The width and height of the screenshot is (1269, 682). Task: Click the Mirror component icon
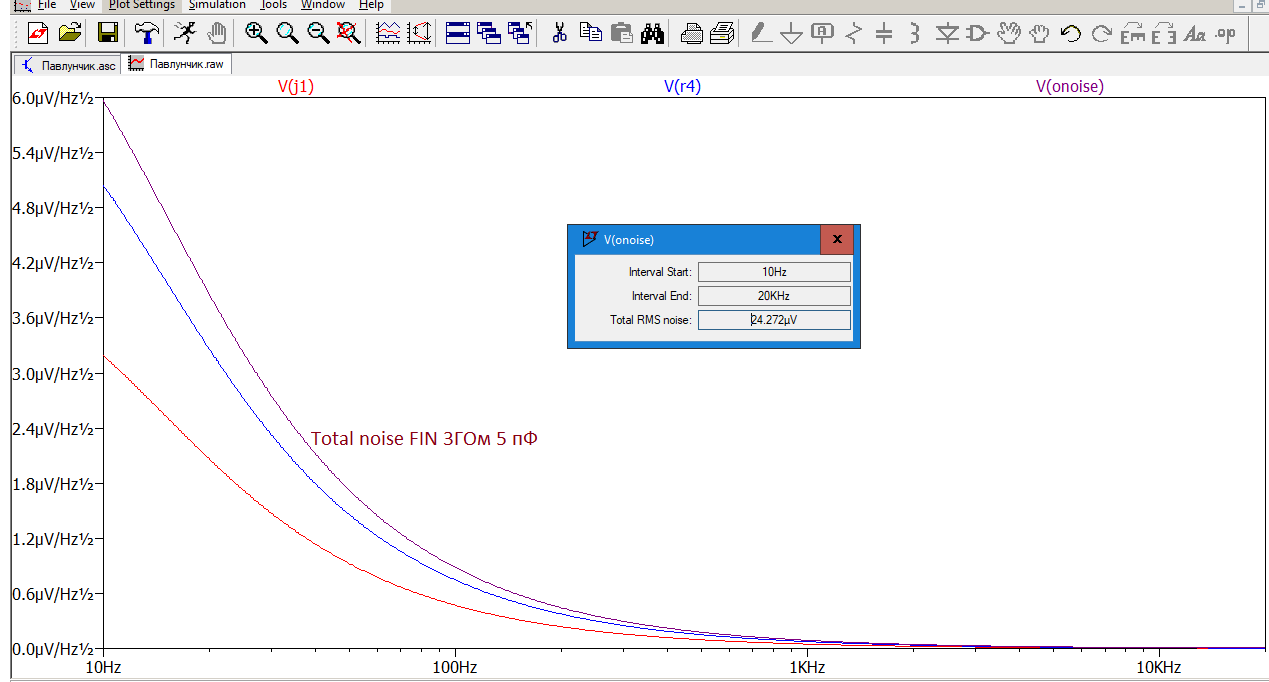pyautogui.click(x=1163, y=33)
